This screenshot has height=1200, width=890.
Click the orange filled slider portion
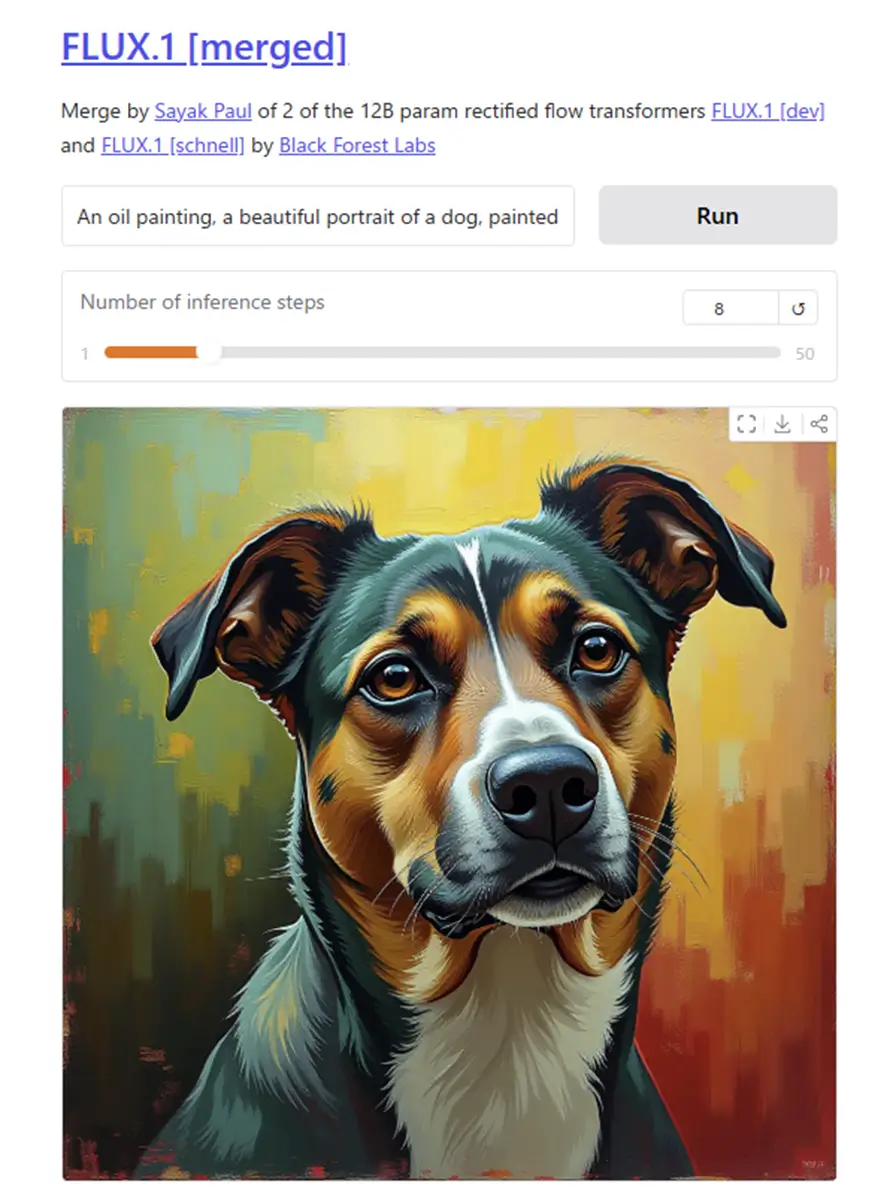point(150,352)
